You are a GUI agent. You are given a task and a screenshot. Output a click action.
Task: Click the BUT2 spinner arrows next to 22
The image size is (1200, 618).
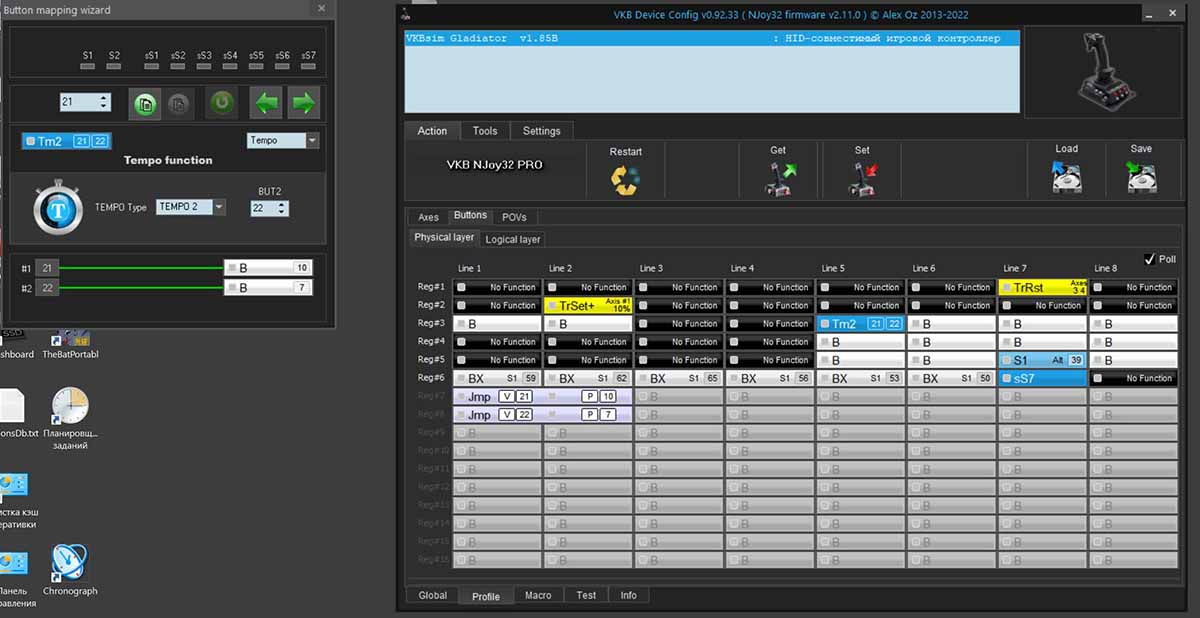pyautogui.click(x=282, y=208)
